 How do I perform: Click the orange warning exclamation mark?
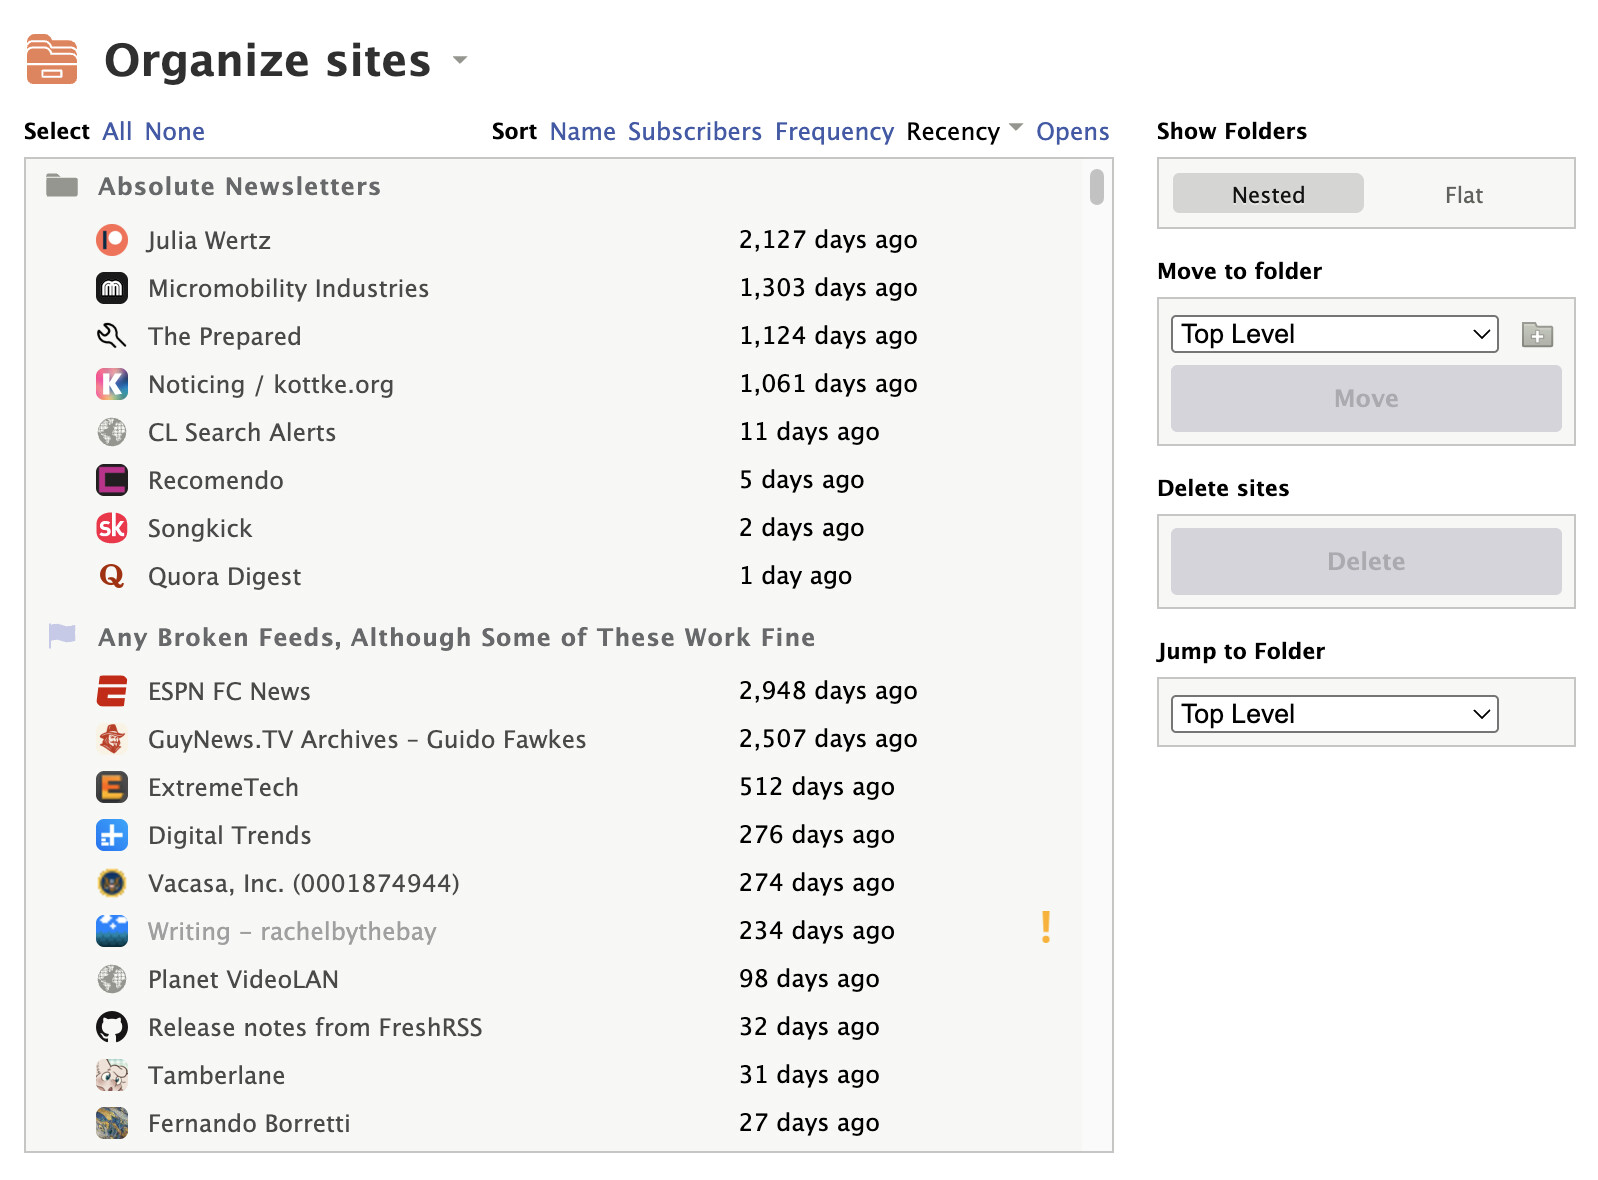click(x=1045, y=928)
